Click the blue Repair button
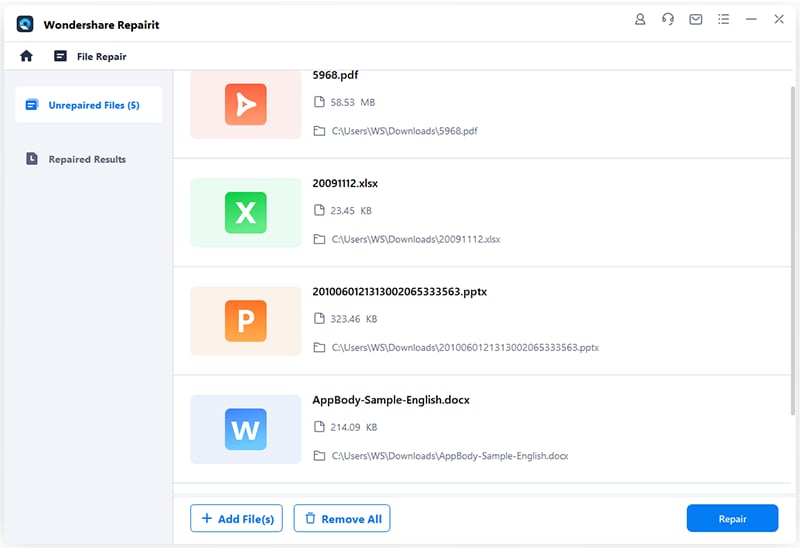 click(732, 518)
